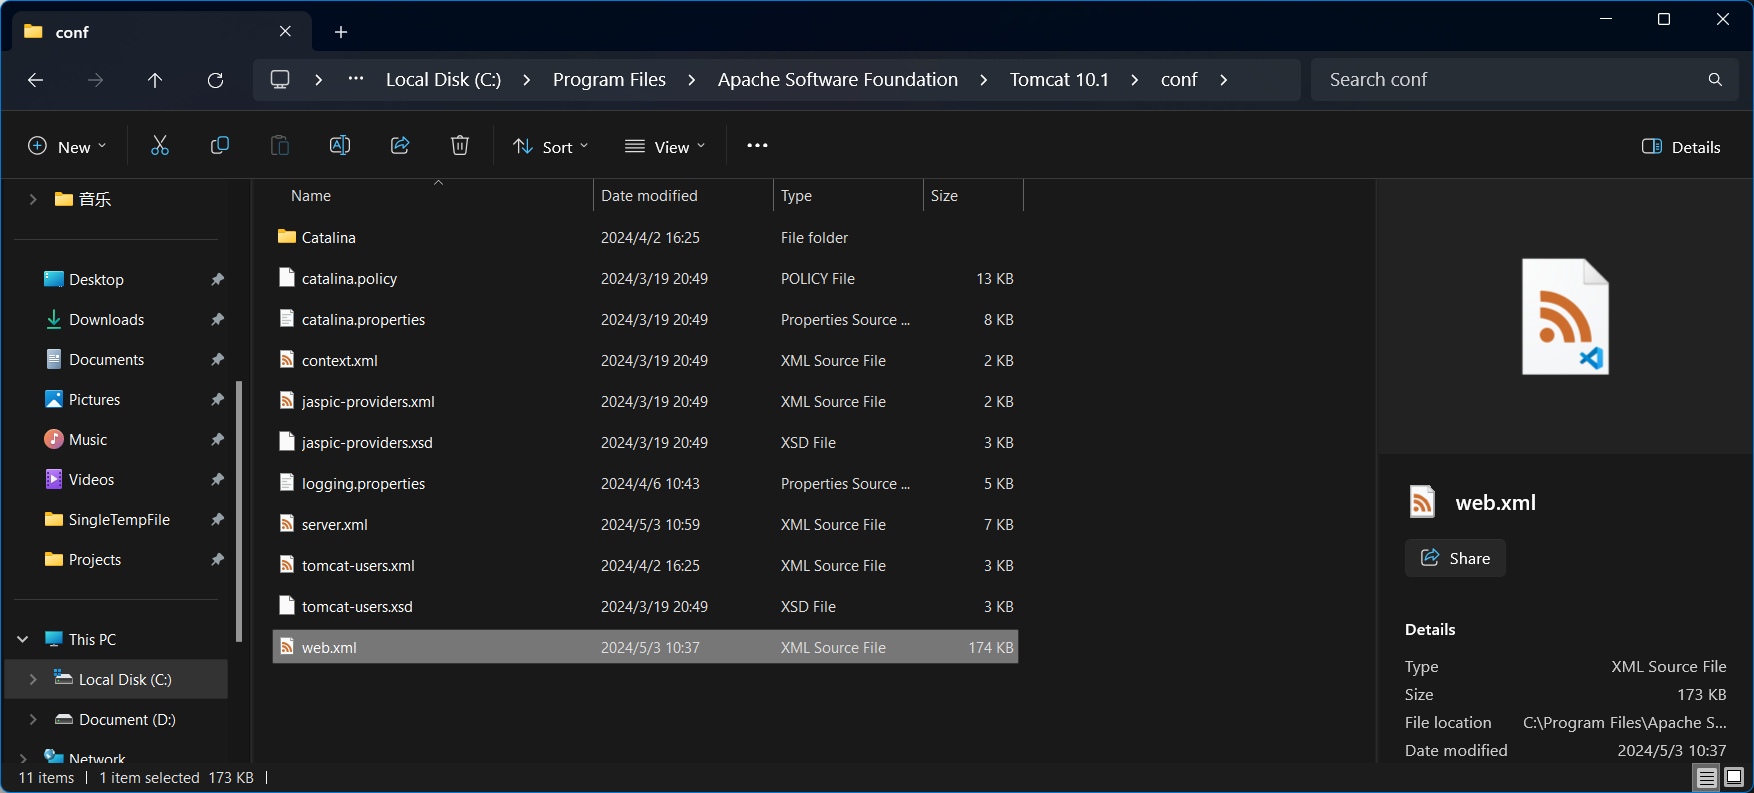
Task: Unpin Documents pin icon
Action: tap(217, 360)
